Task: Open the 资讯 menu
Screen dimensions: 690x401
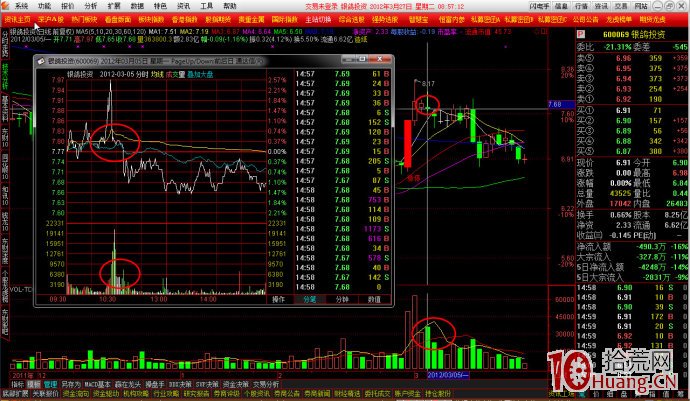Action: (x=184, y=6)
